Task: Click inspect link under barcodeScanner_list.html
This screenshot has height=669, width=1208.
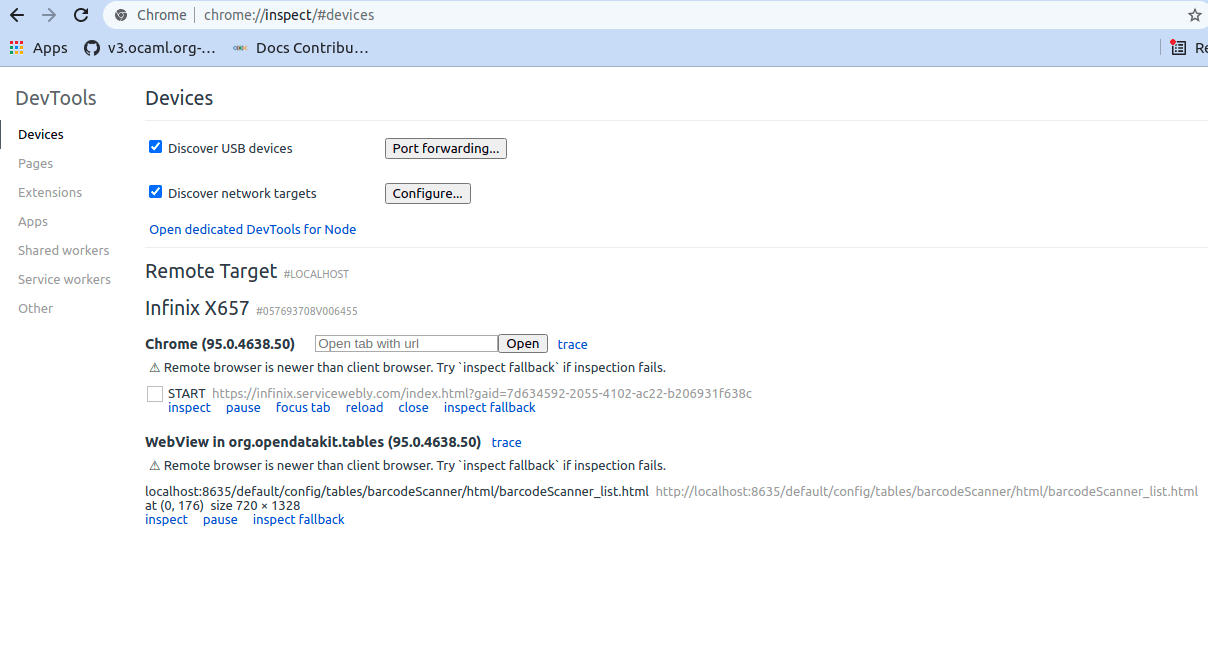Action: (166, 519)
